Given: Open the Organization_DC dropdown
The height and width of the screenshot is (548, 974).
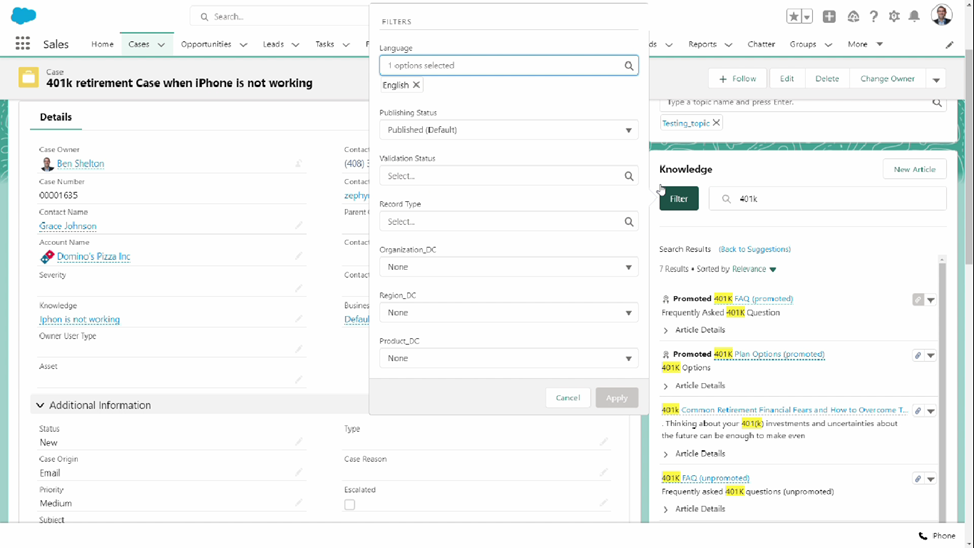Looking at the screenshot, I should [508, 267].
